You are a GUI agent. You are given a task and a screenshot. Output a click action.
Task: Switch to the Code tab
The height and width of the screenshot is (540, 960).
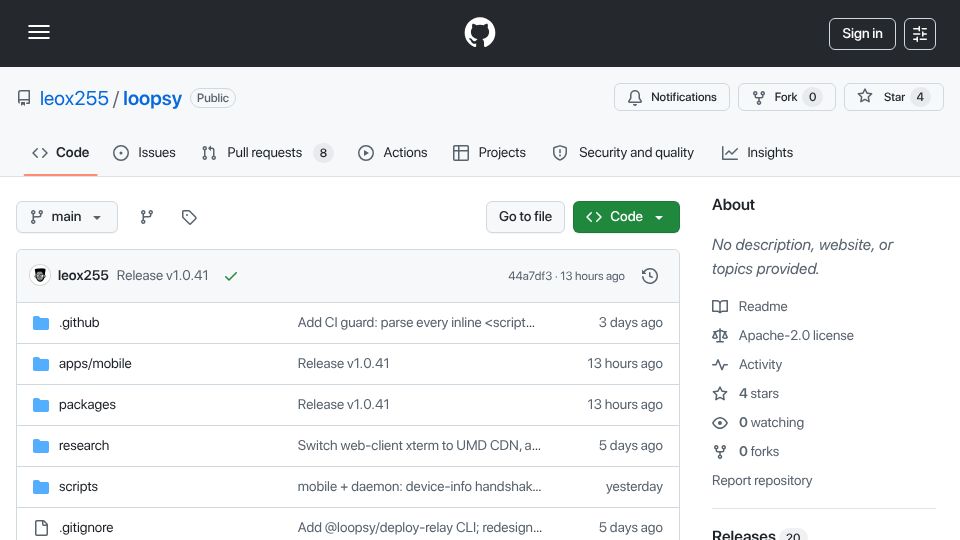click(61, 153)
